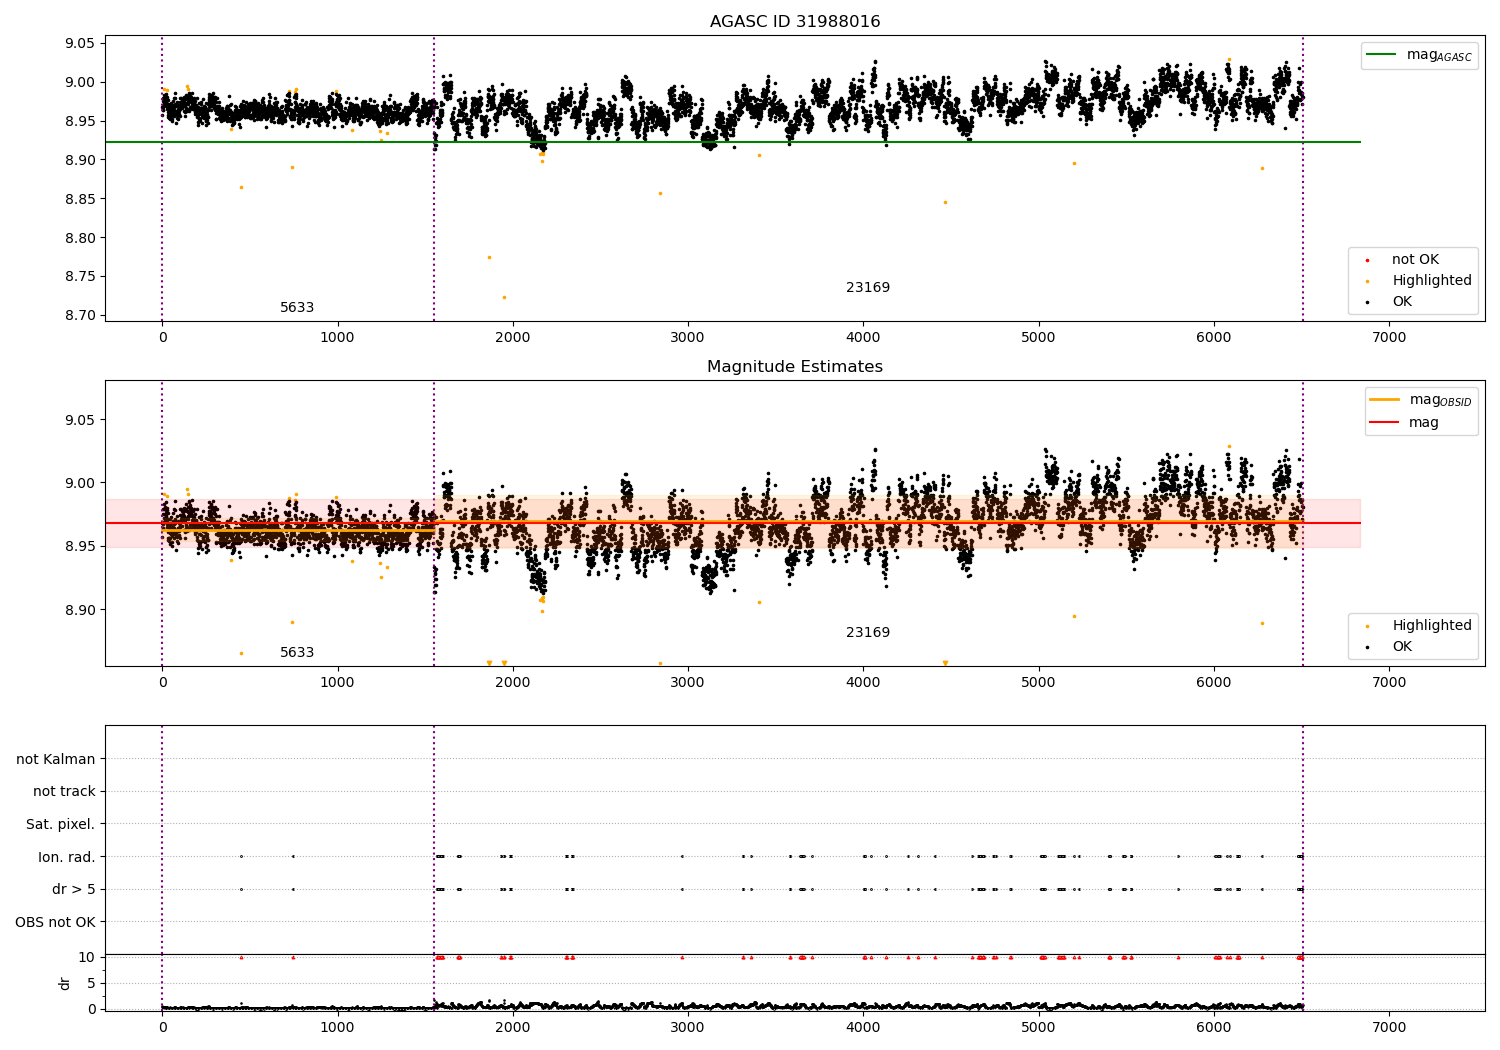1500x1050 pixels.
Task: Click the 'dr' axis label
Action: pos(65,983)
